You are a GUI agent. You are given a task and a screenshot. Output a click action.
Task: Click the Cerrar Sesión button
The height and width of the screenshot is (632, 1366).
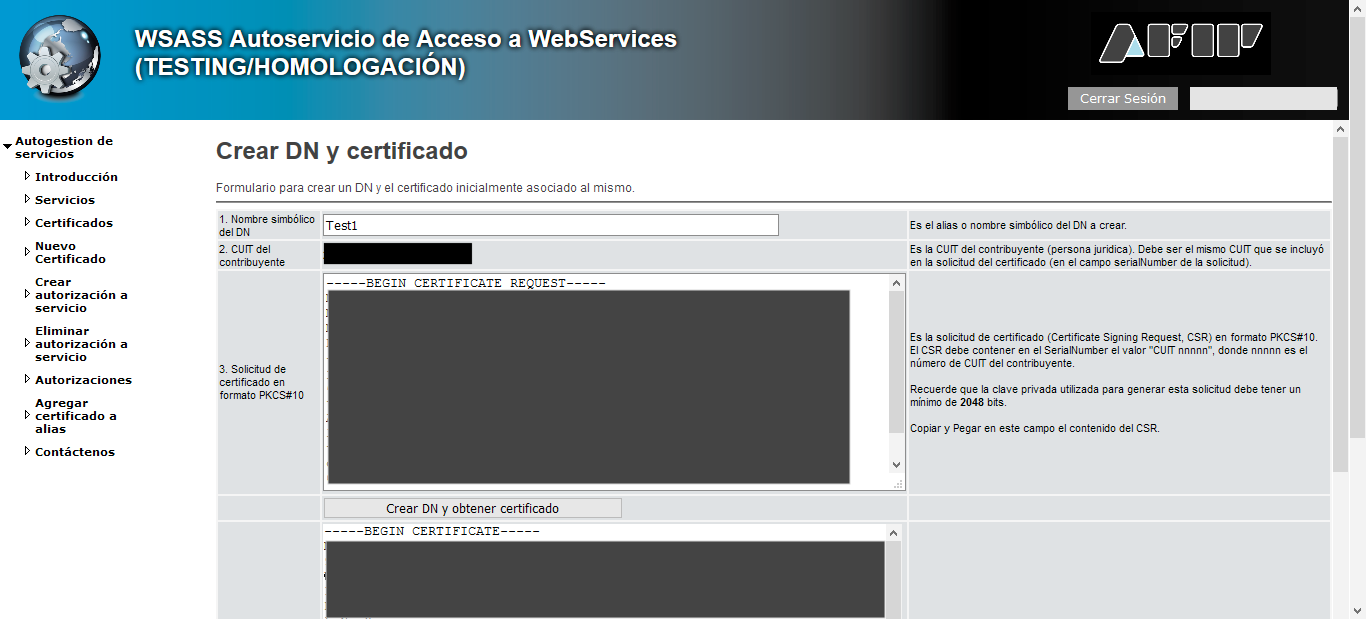tap(1123, 99)
